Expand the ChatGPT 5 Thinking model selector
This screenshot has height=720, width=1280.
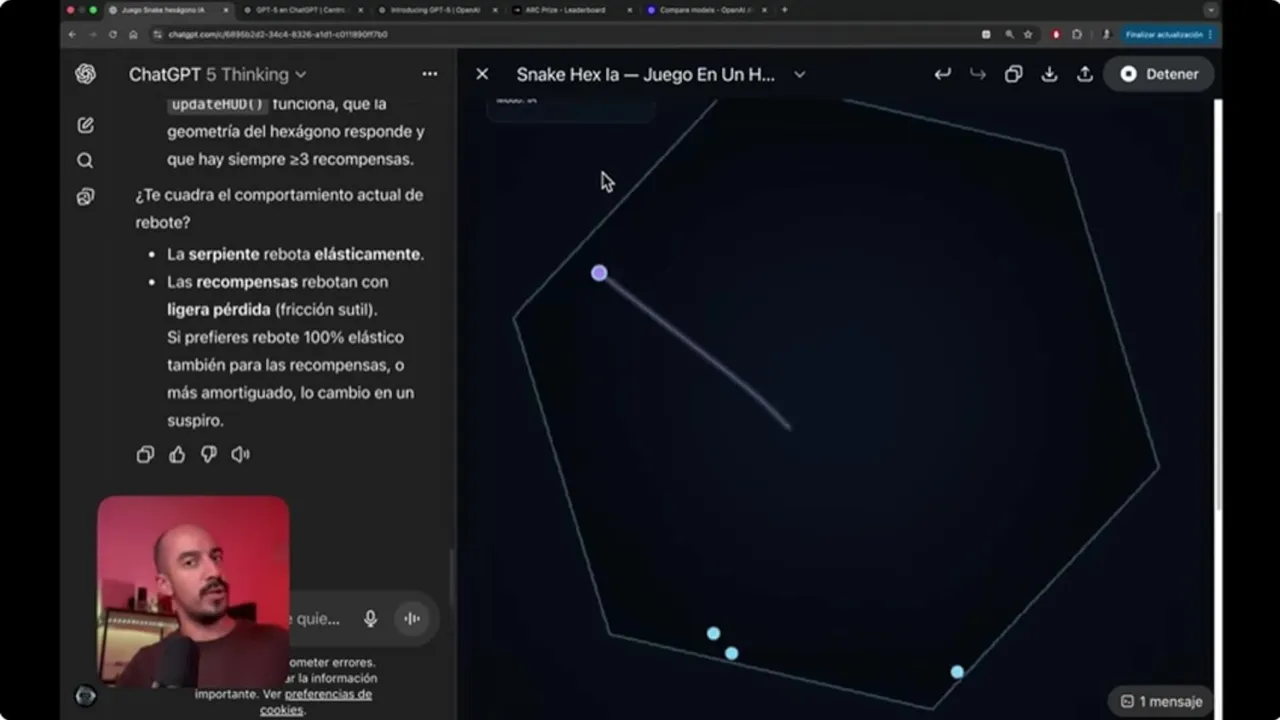click(217, 74)
